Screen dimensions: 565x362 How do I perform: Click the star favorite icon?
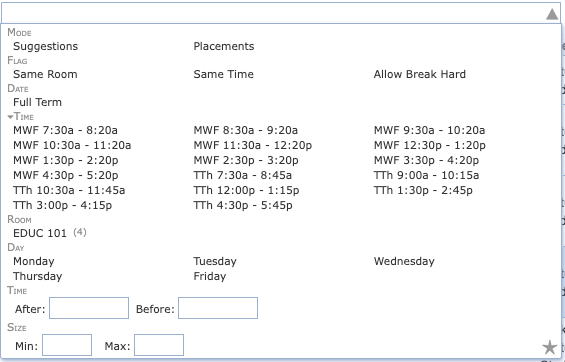tap(550, 347)
